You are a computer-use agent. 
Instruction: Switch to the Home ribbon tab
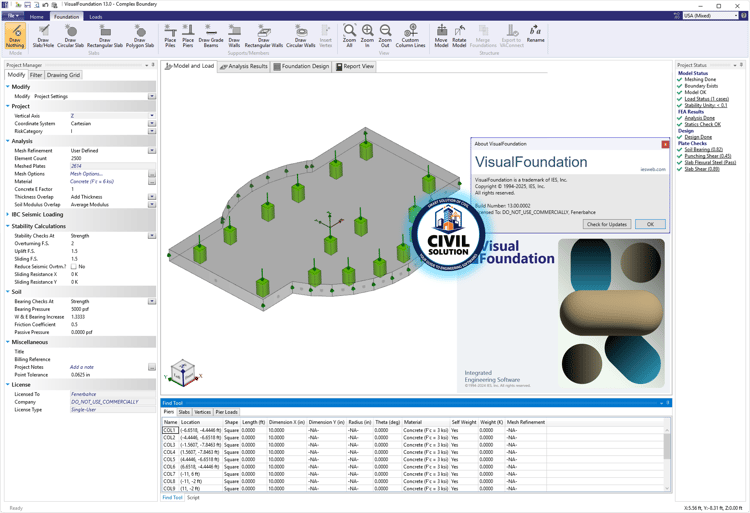[36, 17]
